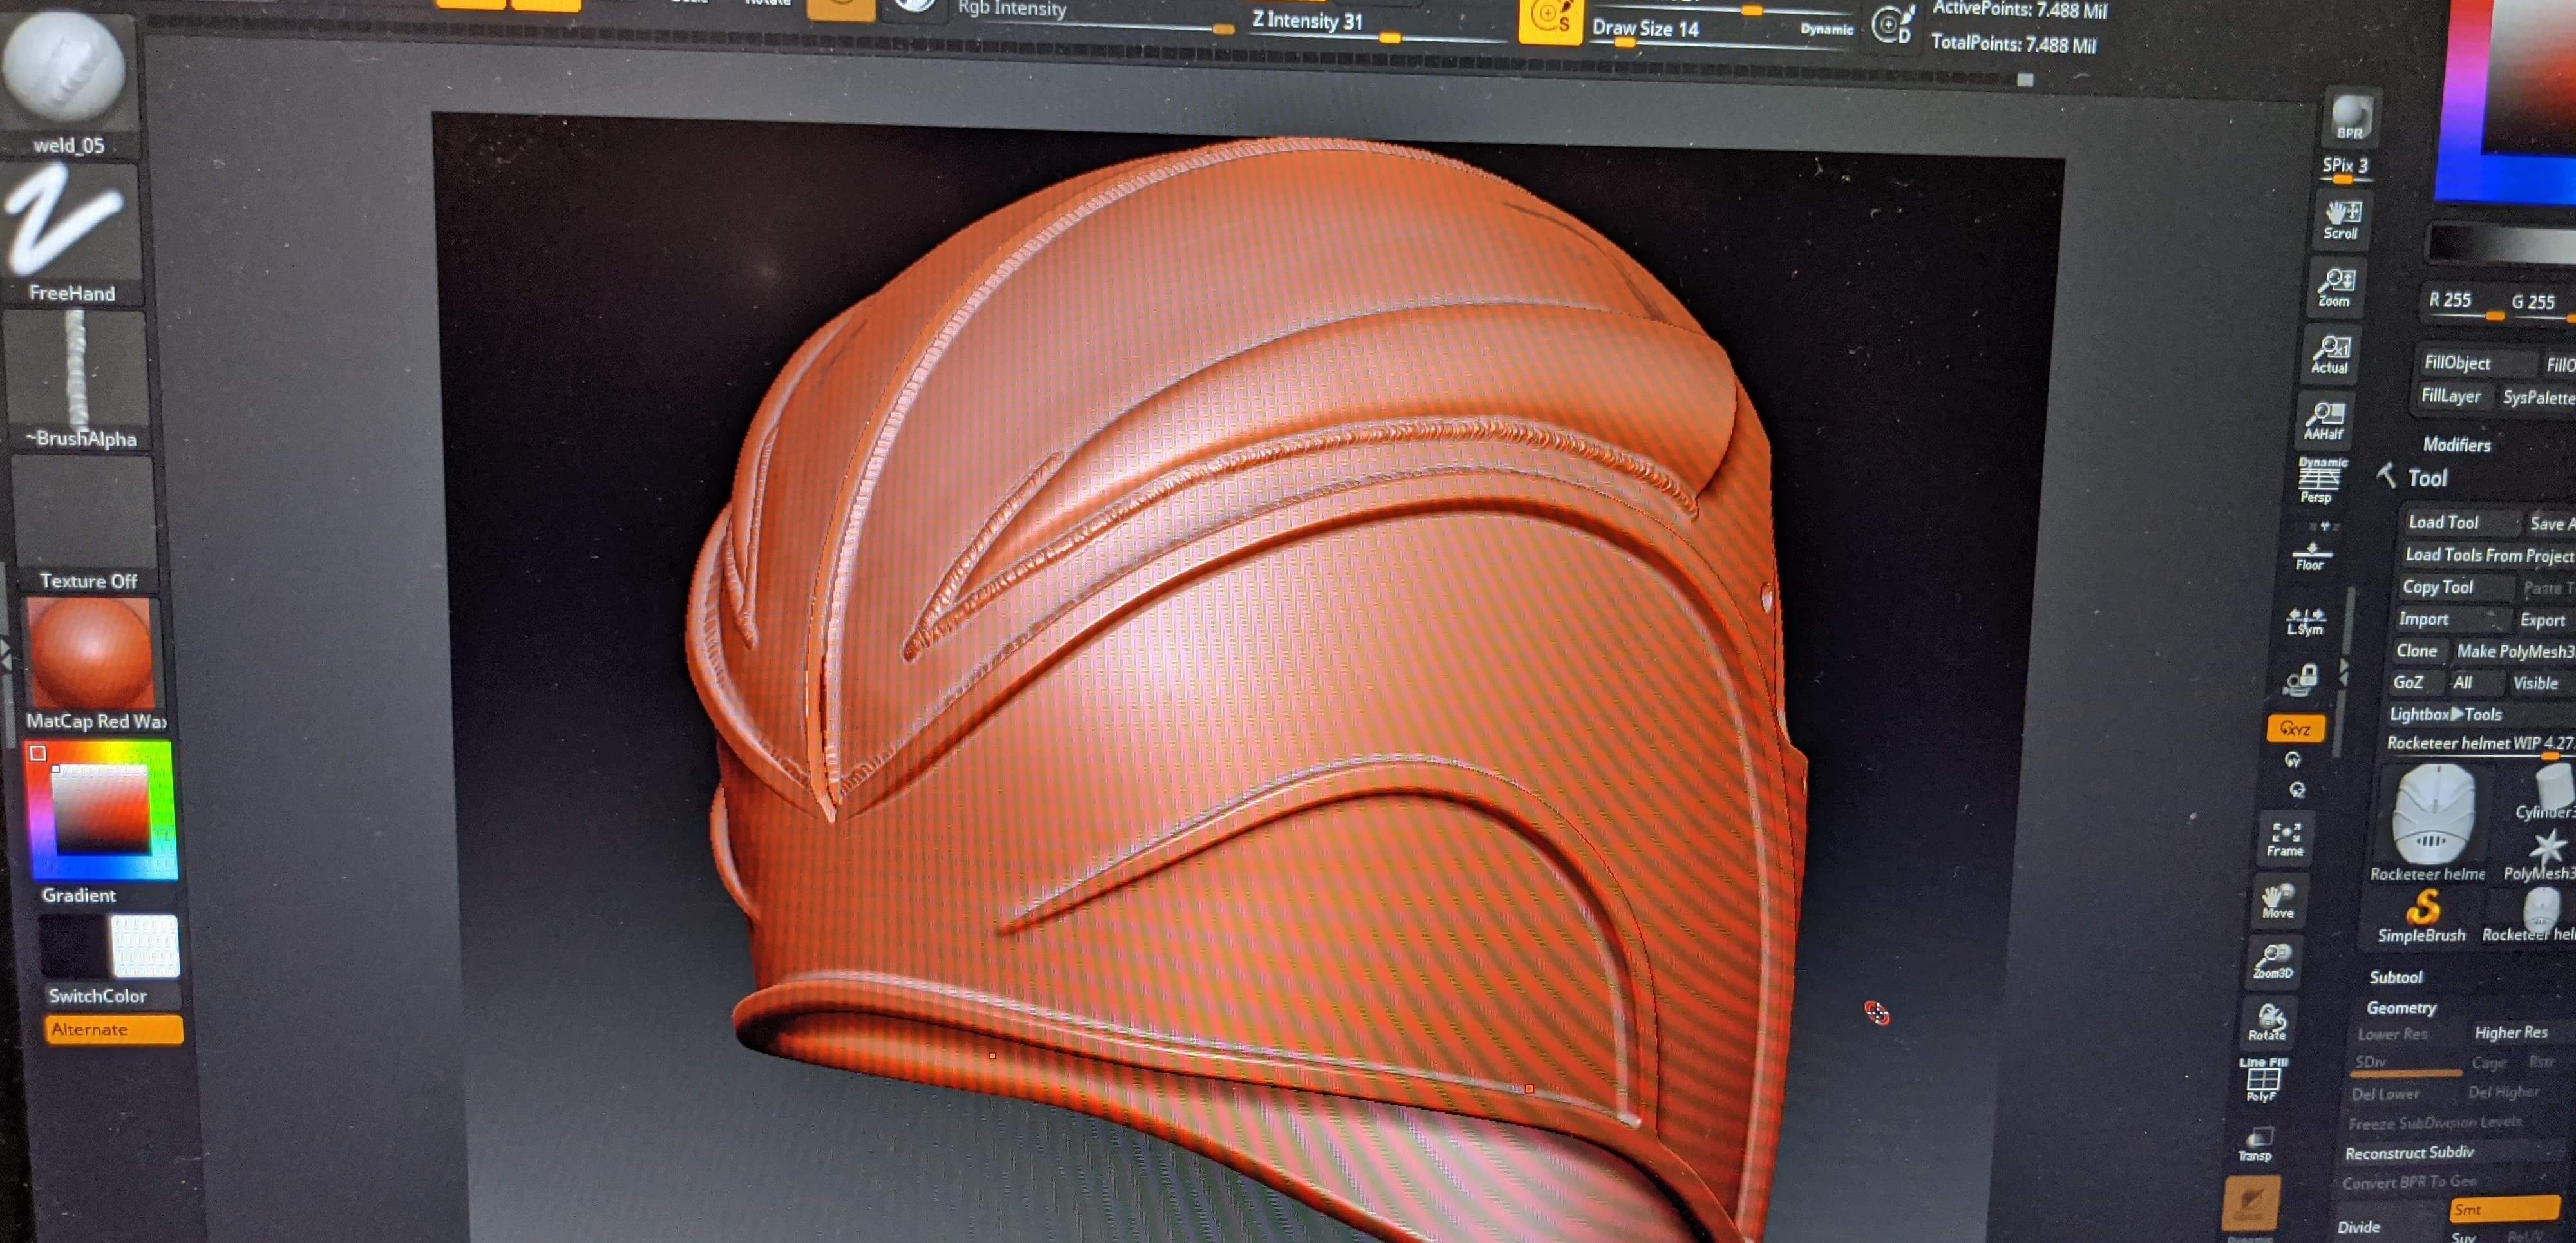
Task: Toggle the Alternate color button
Action: [114, 1029]
